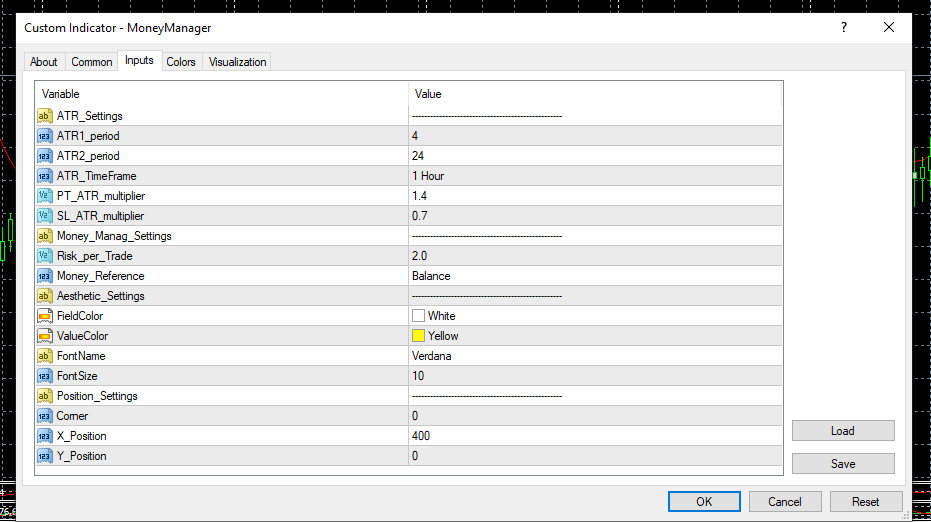Select the Aesthetic_Settings variable name
Image resolution: width=931 pixels, height=522 pixels.
pyautogui.click(x=100, y=296)
